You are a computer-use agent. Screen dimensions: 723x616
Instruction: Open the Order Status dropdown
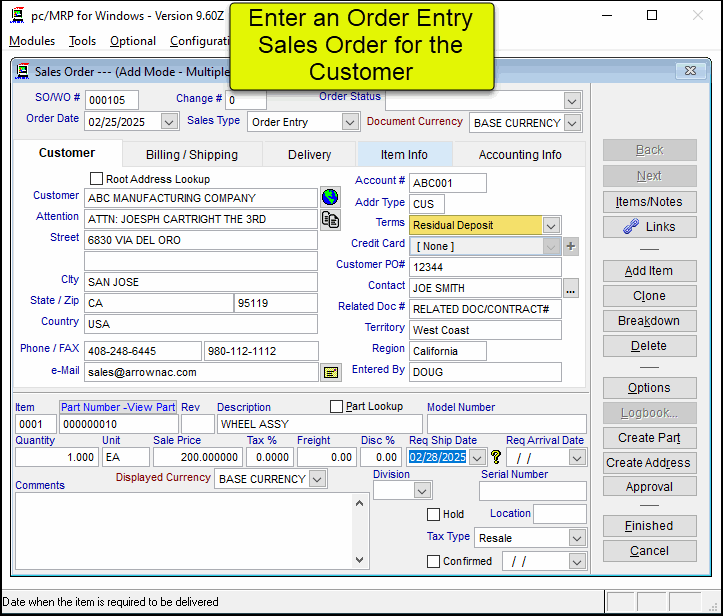point(572,101)
